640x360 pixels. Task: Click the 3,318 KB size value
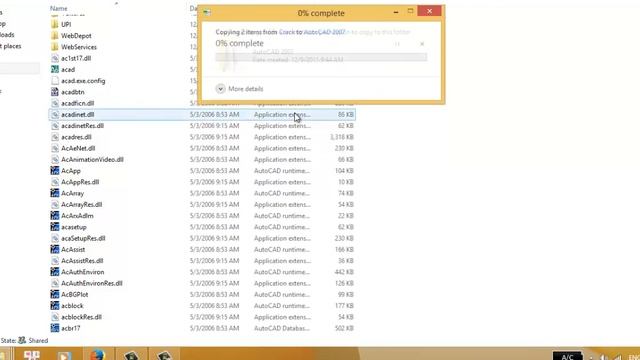coord(342,137)
